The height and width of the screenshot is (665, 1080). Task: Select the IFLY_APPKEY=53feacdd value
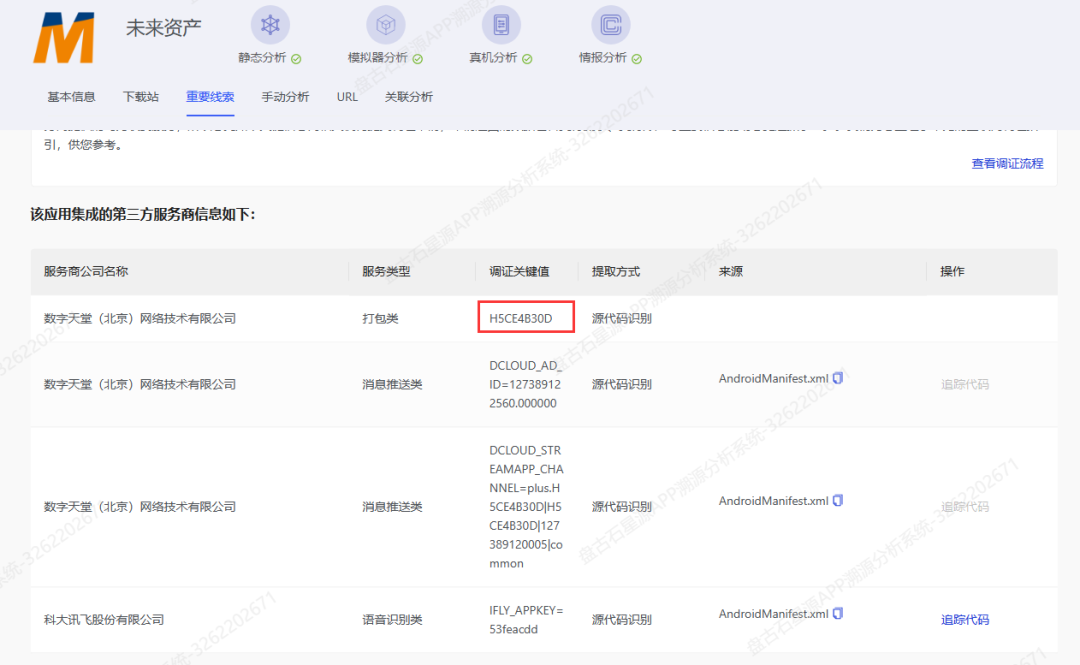526,620
